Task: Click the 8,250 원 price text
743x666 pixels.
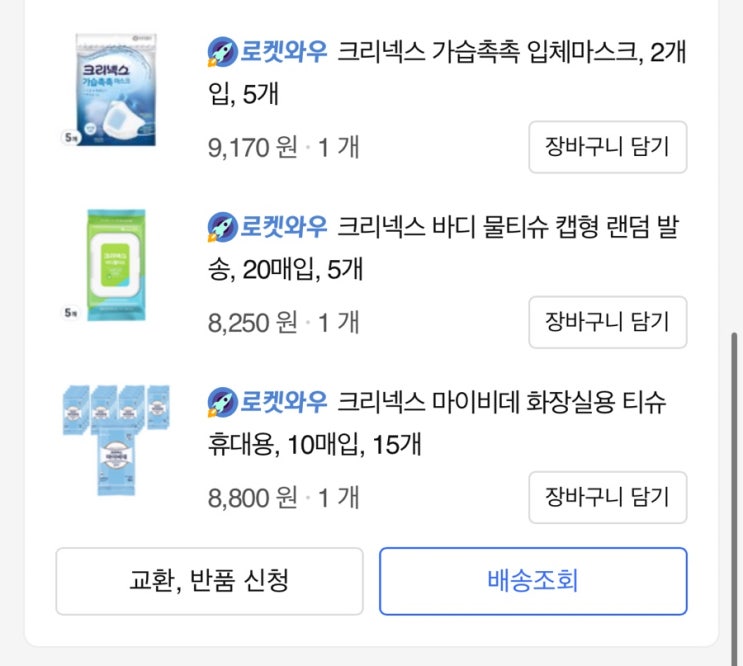Action: pyautogui.click(x=253, y=323)
